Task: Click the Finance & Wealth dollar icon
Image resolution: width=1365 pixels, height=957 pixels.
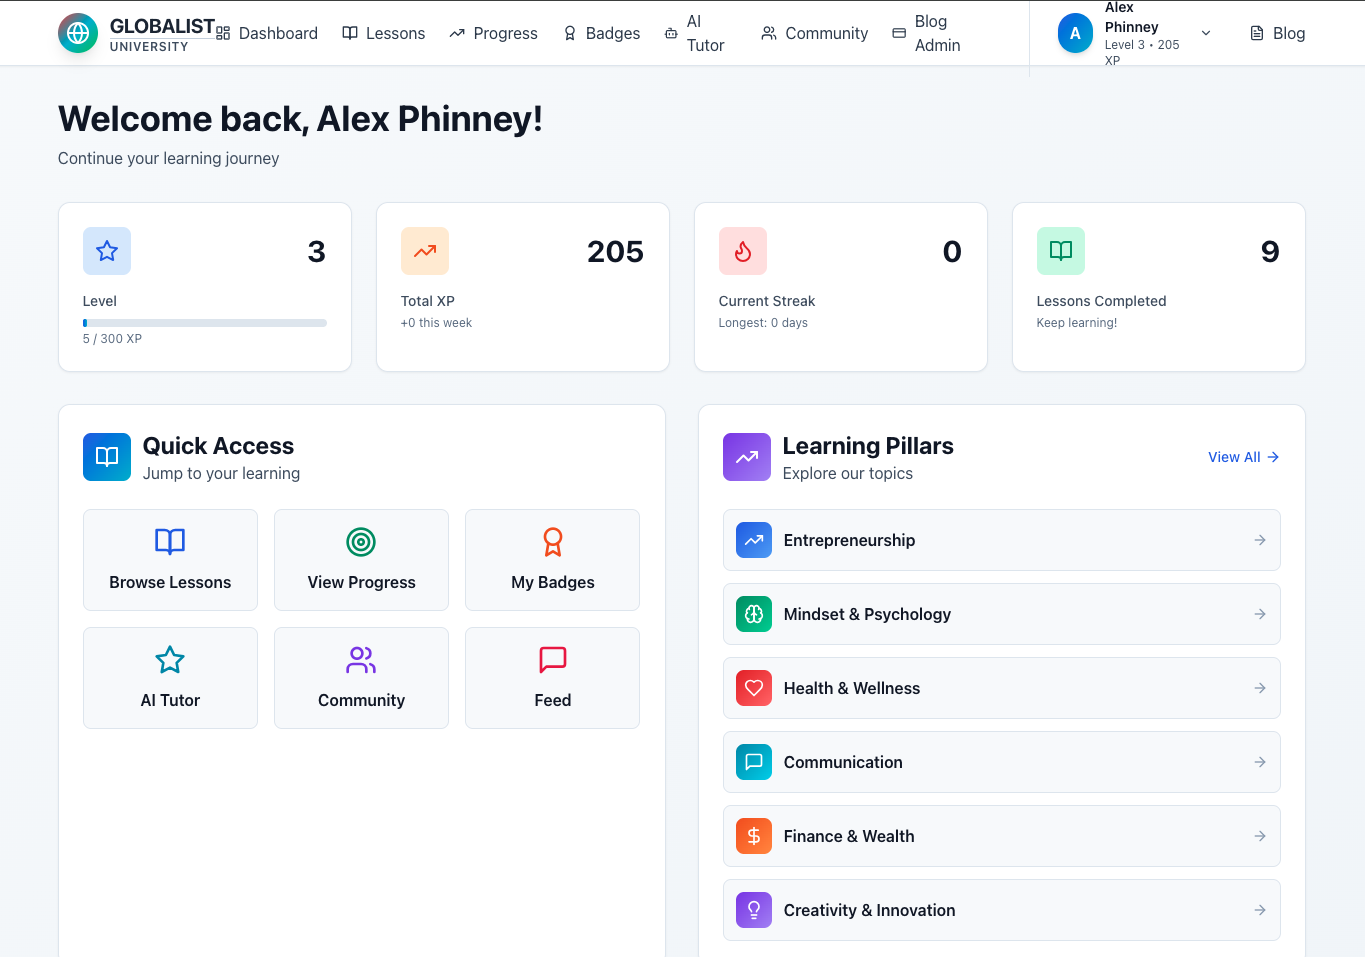Action: [x=754, y=836]
